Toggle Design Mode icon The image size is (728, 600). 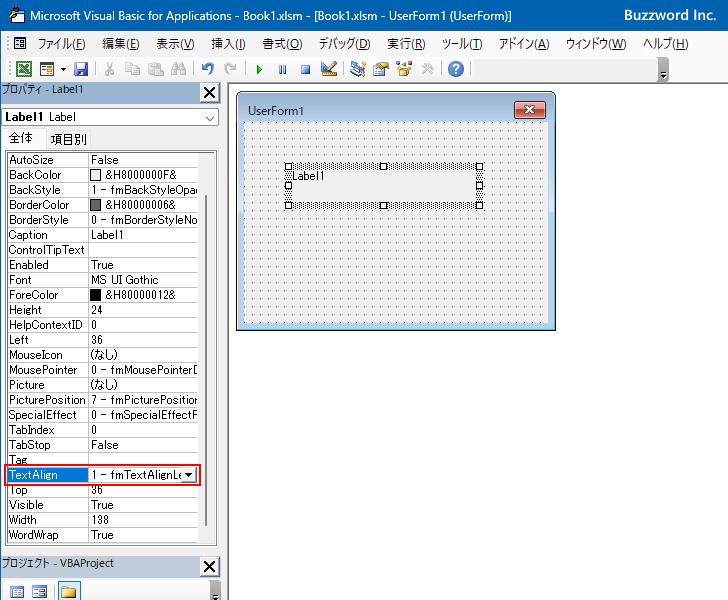[329, 69]
